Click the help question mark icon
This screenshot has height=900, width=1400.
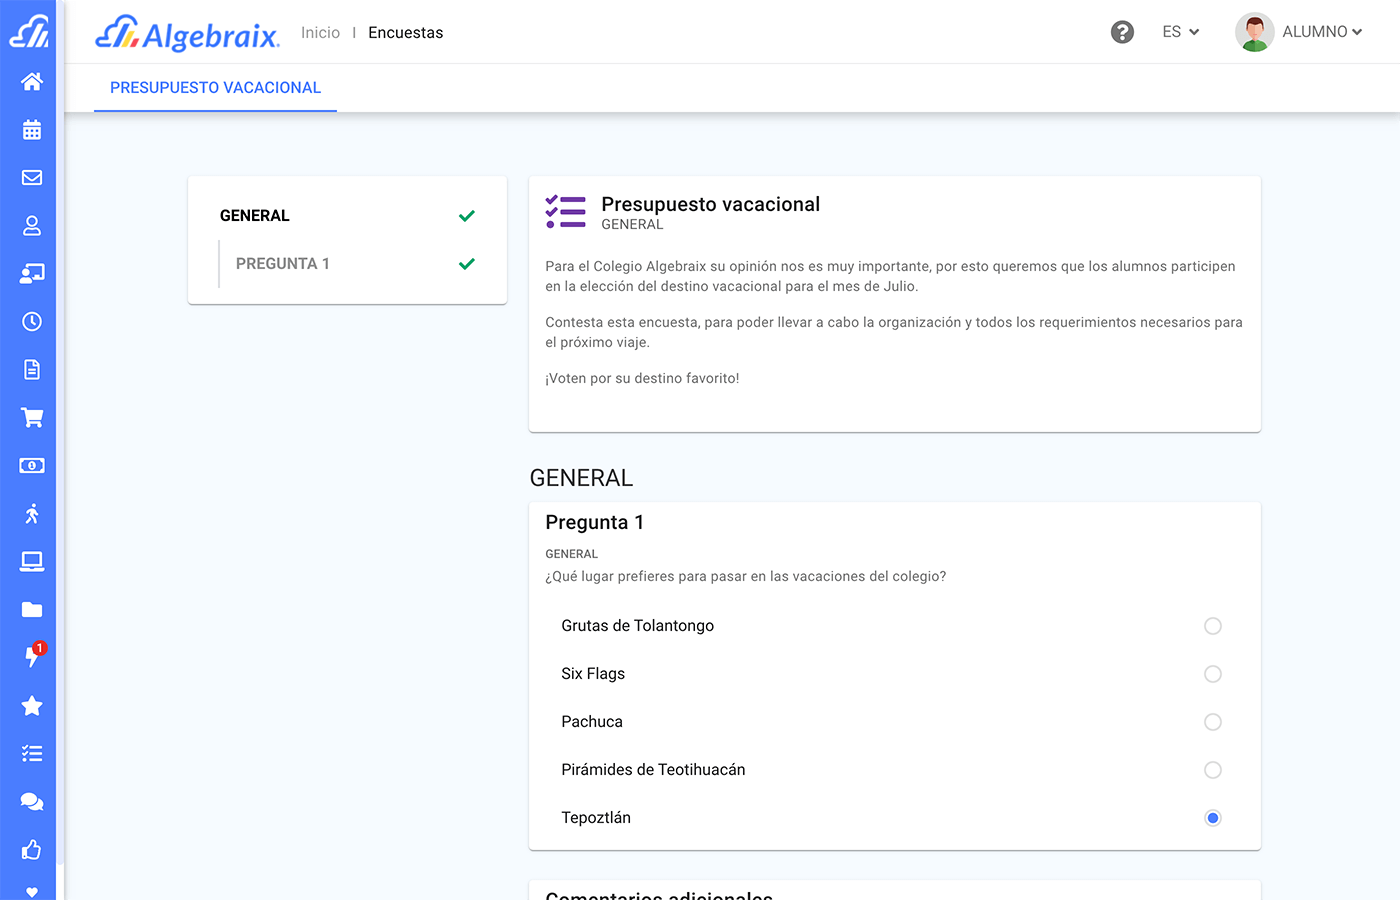(x=1122, y=32)
